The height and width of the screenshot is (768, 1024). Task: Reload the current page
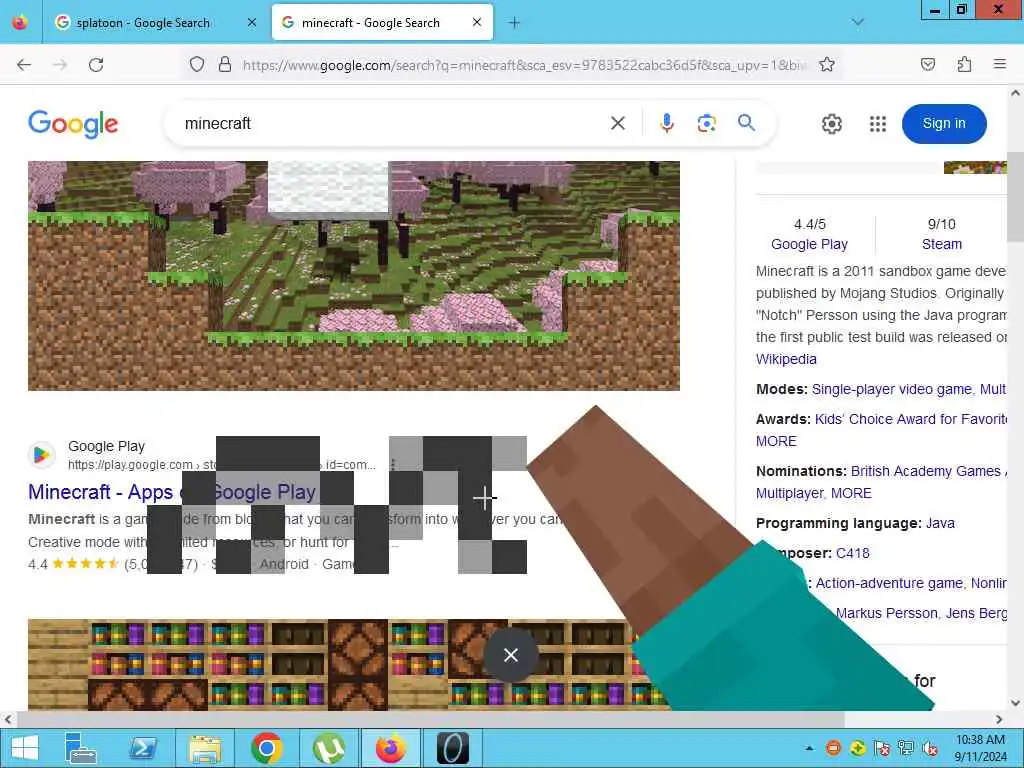[x=96, y=65]
